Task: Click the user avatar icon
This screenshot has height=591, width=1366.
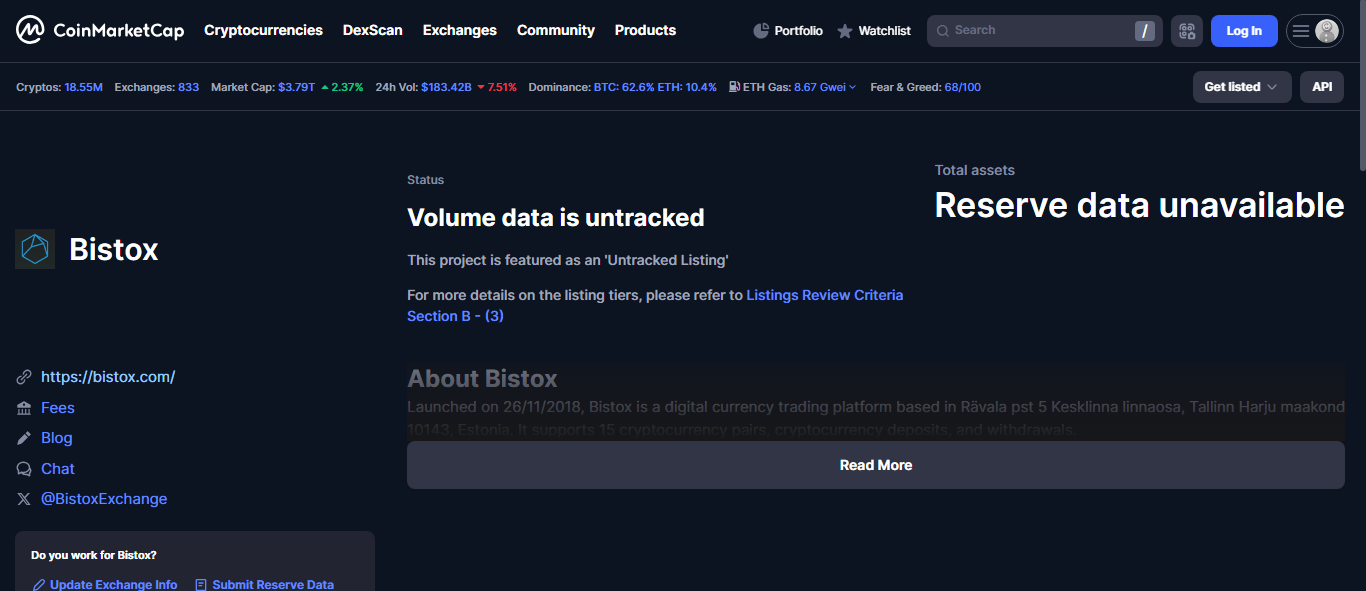Action: (1327, 31)
